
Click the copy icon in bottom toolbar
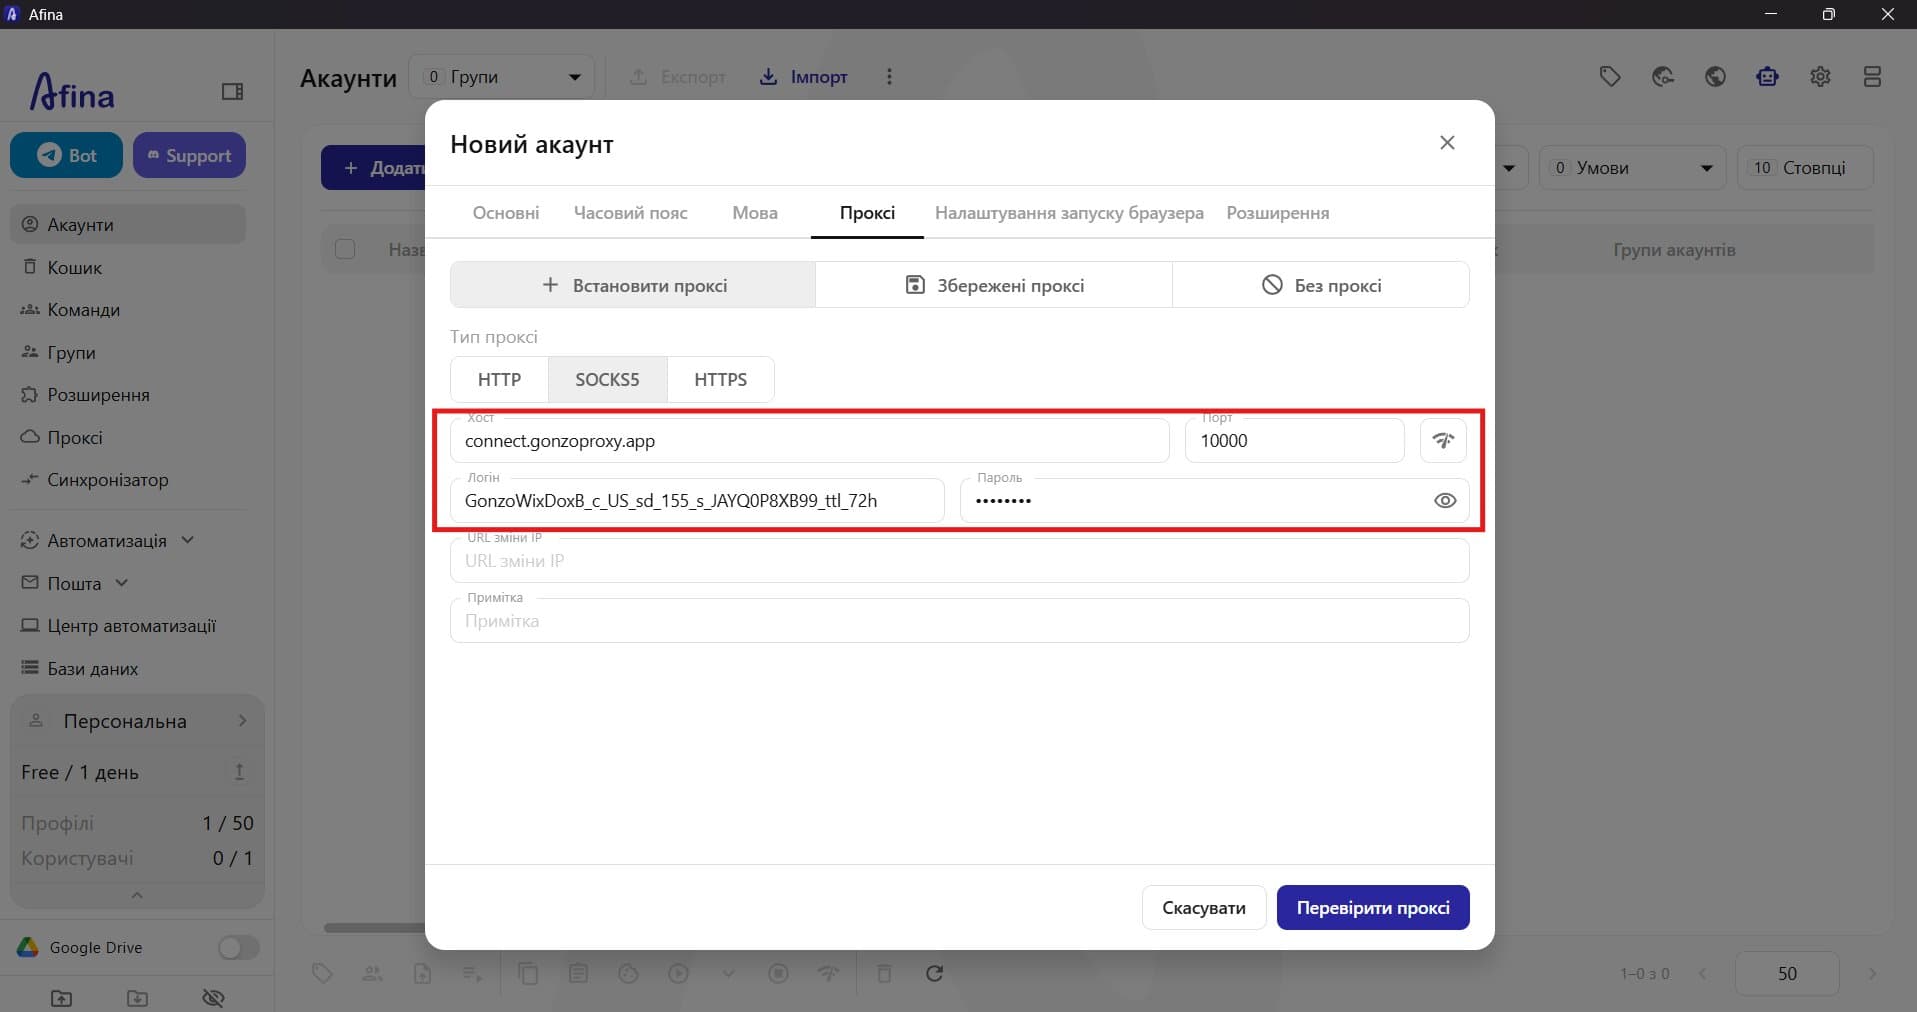528,973
